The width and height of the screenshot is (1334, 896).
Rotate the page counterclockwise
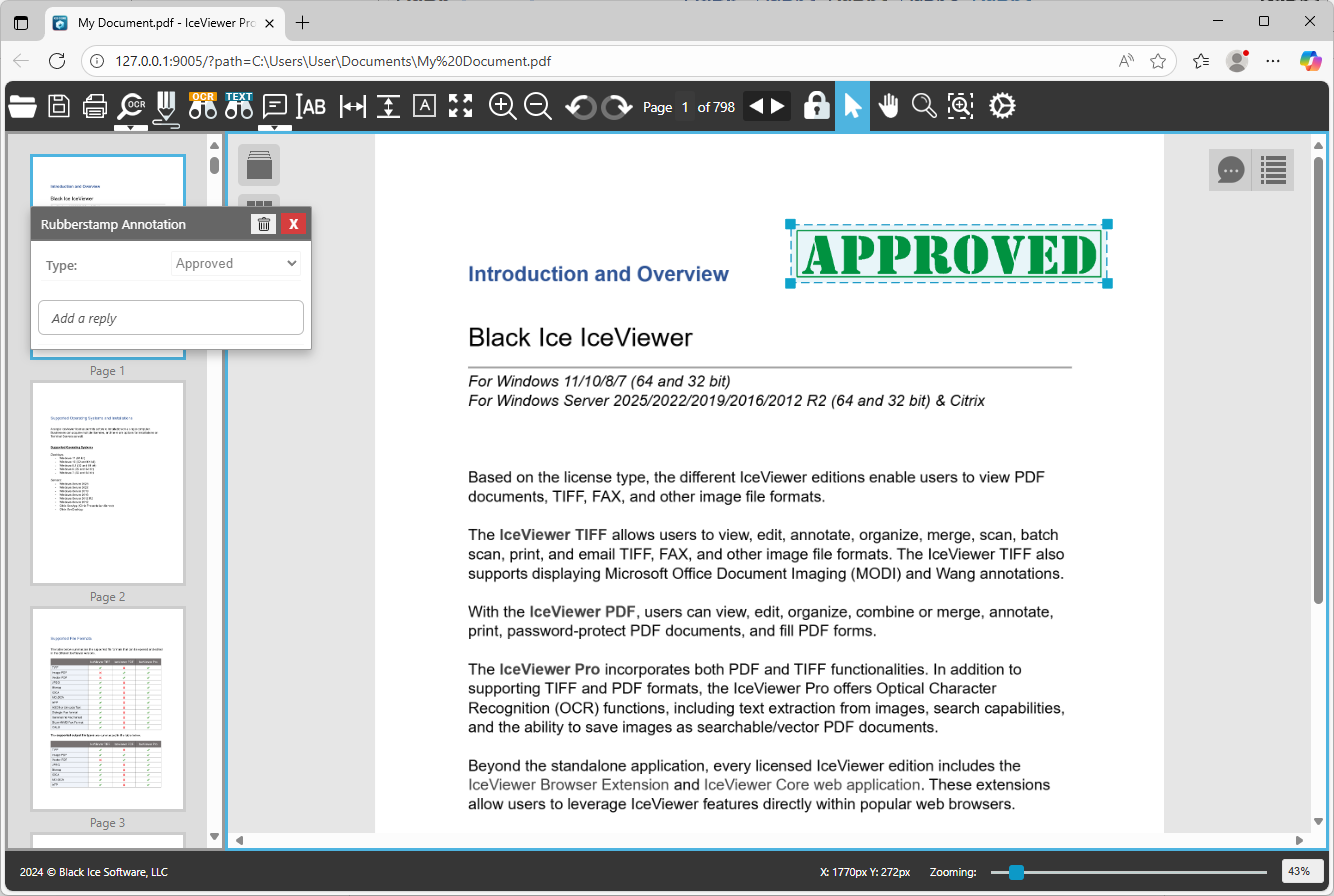pyautogui.click(x=580, y=106)
